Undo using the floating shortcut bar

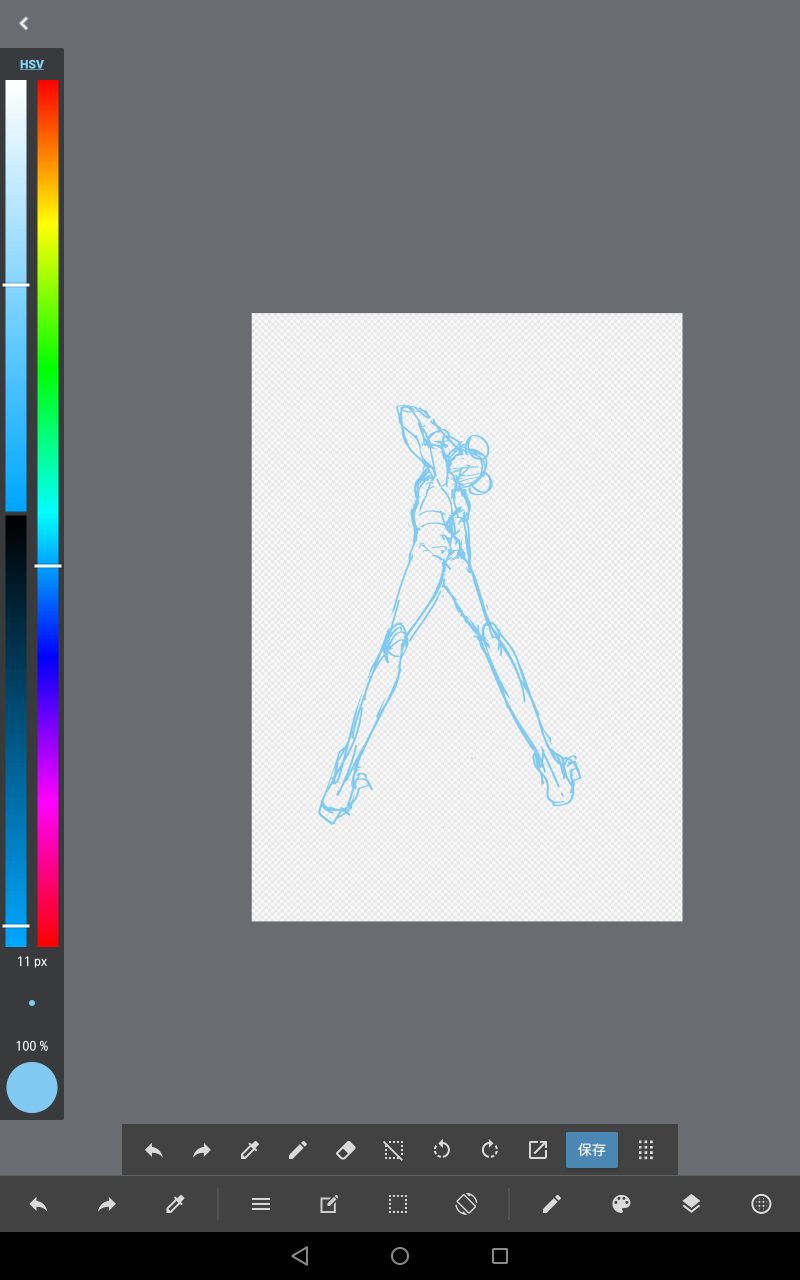point(154,1150)
